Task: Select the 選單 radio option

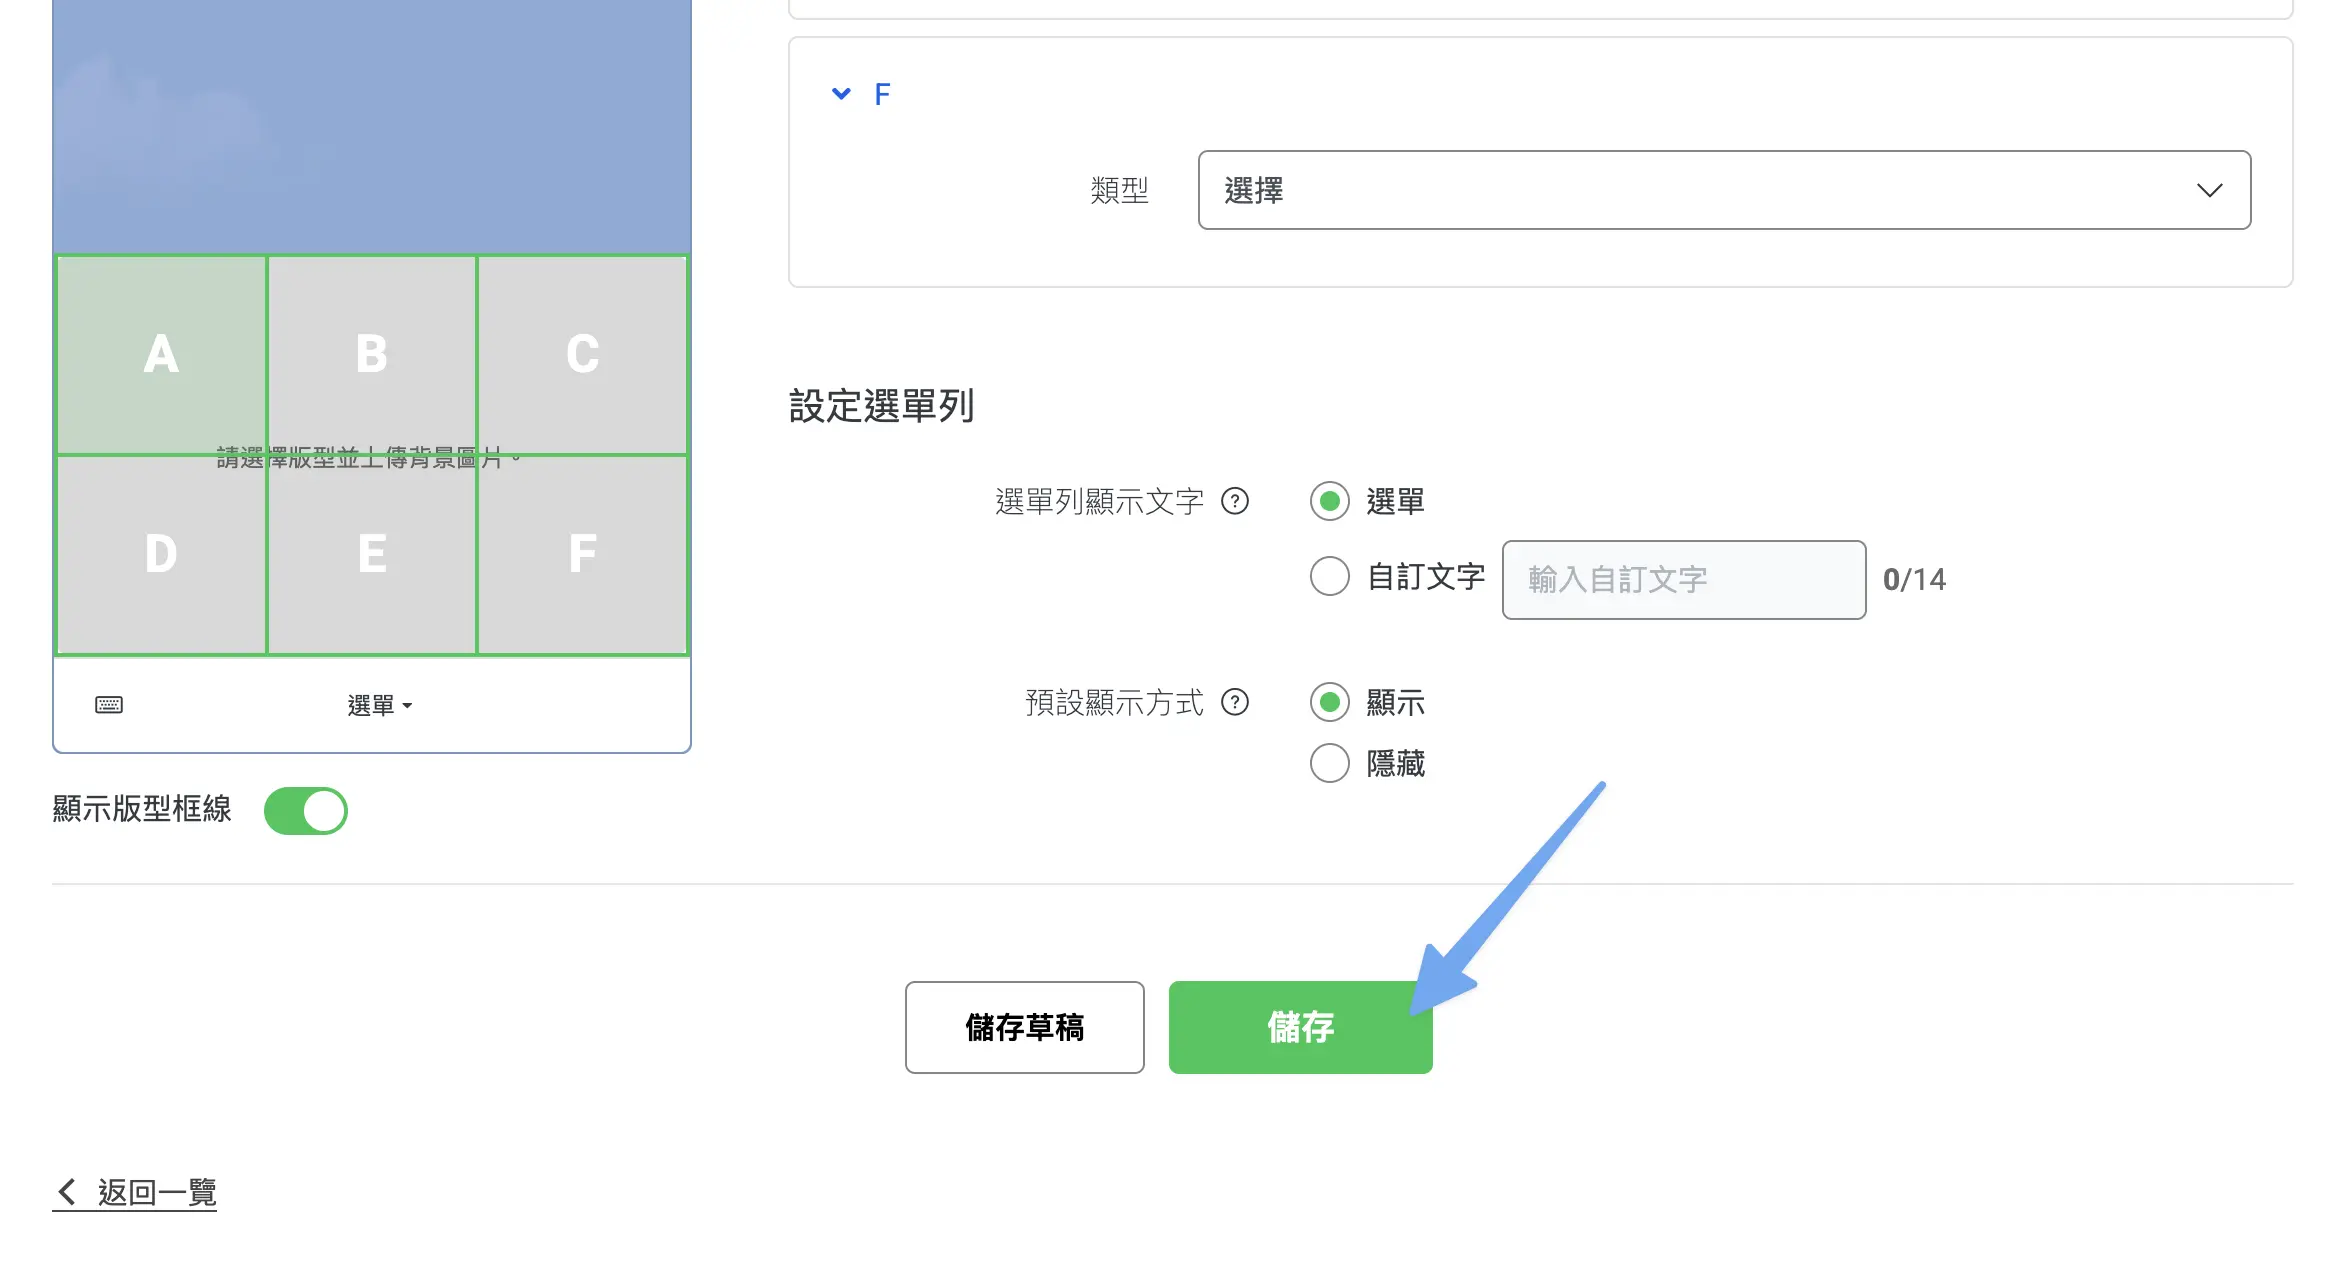Action: pos(1329,501)
